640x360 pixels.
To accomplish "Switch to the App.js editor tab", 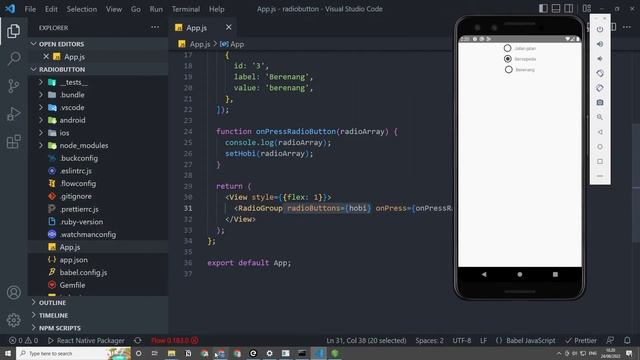I will point(196,28).
